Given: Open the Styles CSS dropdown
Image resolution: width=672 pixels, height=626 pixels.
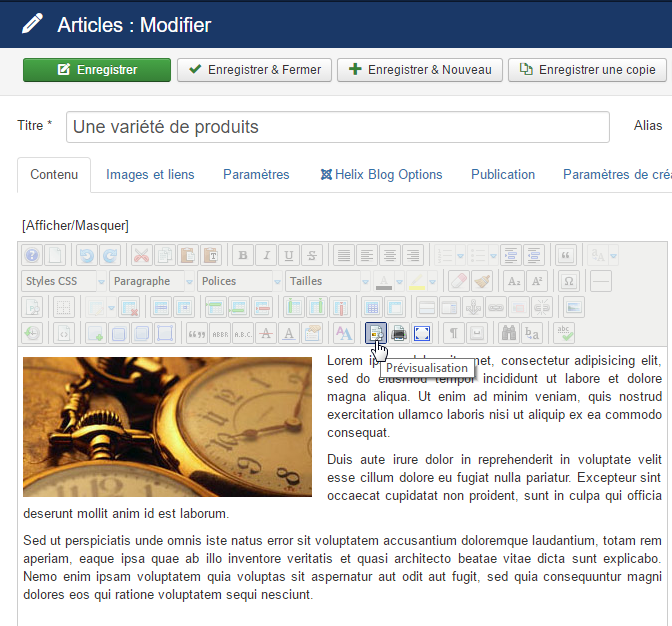Looking at the screenshot, I should 63,281.
